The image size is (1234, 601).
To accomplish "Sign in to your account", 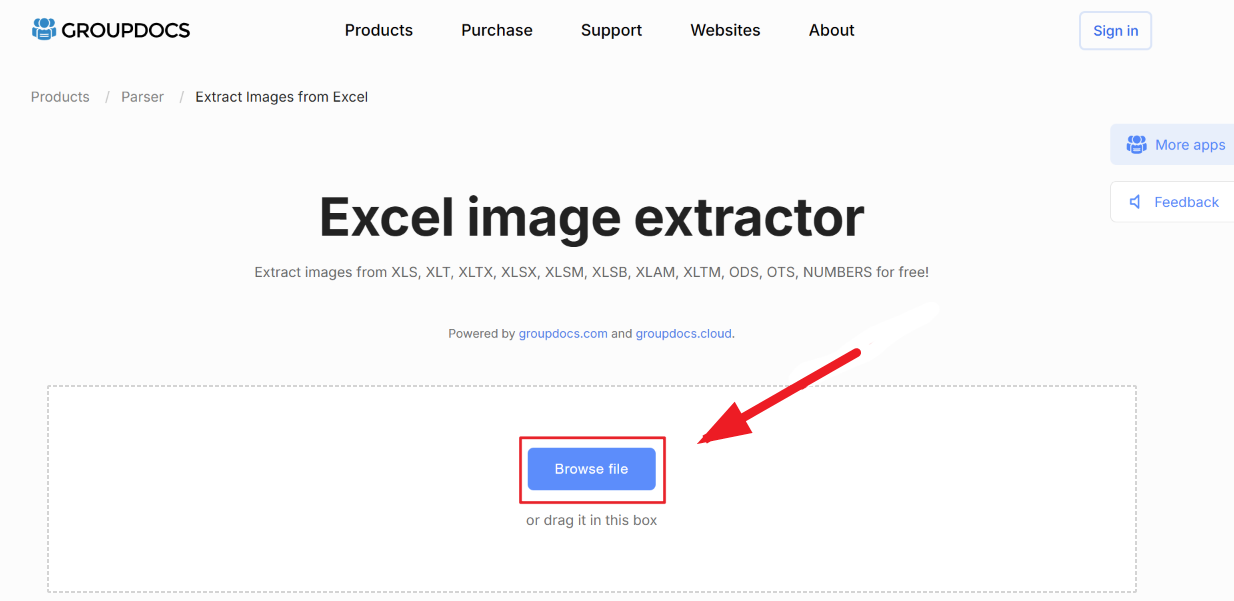I will coord(1114,30).
